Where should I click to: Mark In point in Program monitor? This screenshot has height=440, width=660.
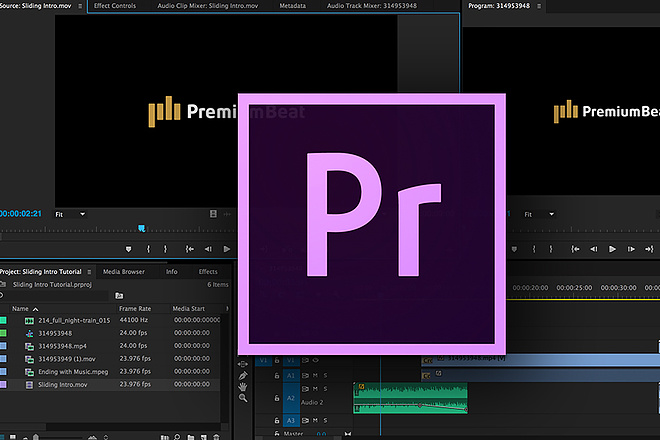[x=534, y=249]
